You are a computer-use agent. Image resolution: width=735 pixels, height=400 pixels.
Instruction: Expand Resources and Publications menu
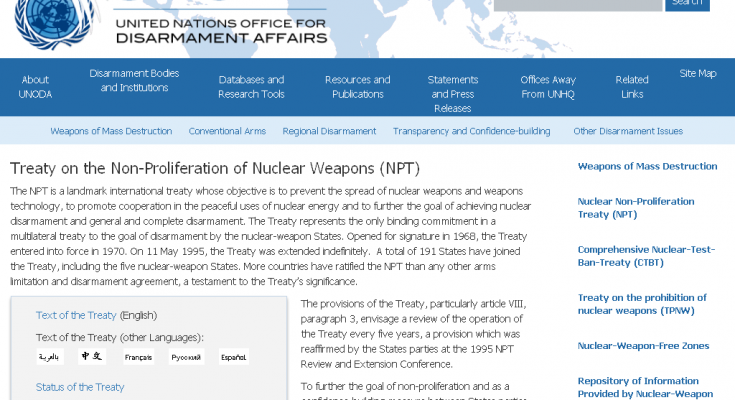357,87
